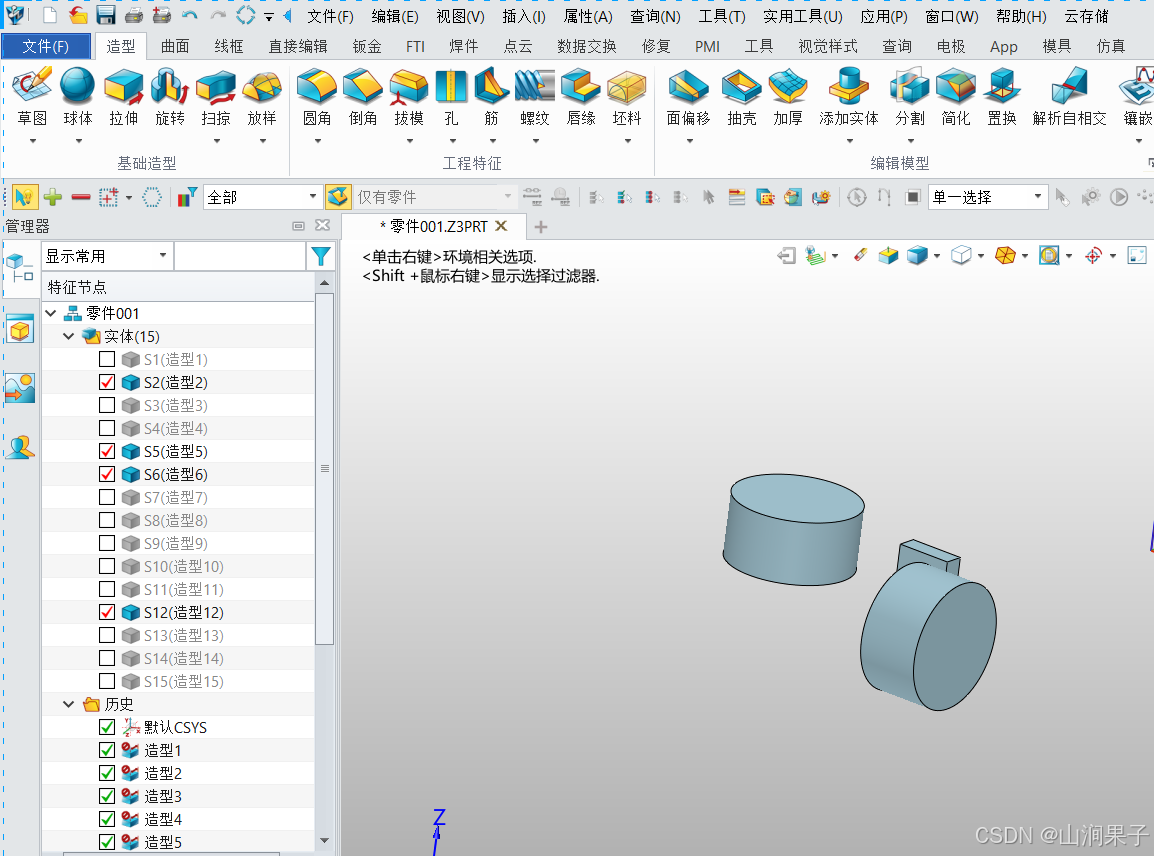Viewport: 1154px width, 856px height.
Task: Select the 筋 rib tool
Action: pyautogui.click(x=492, y=97)
